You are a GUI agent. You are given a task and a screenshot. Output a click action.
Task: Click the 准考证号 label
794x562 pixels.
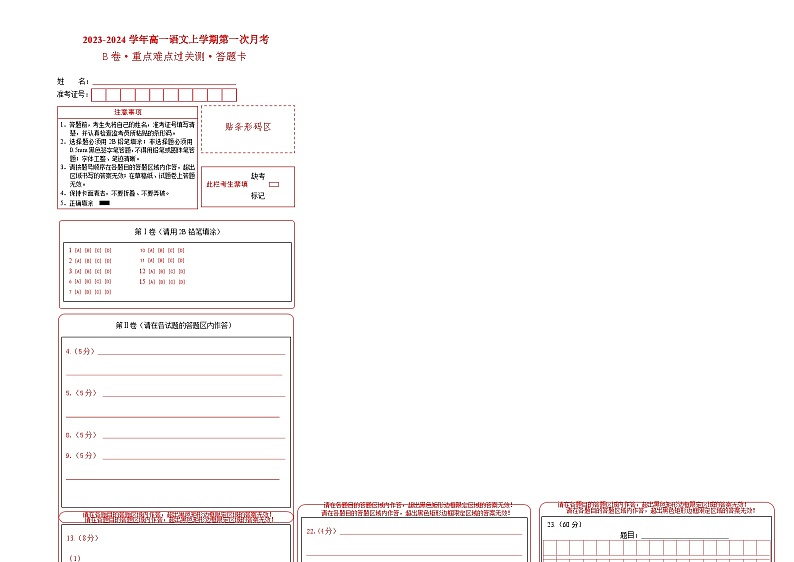72,94
